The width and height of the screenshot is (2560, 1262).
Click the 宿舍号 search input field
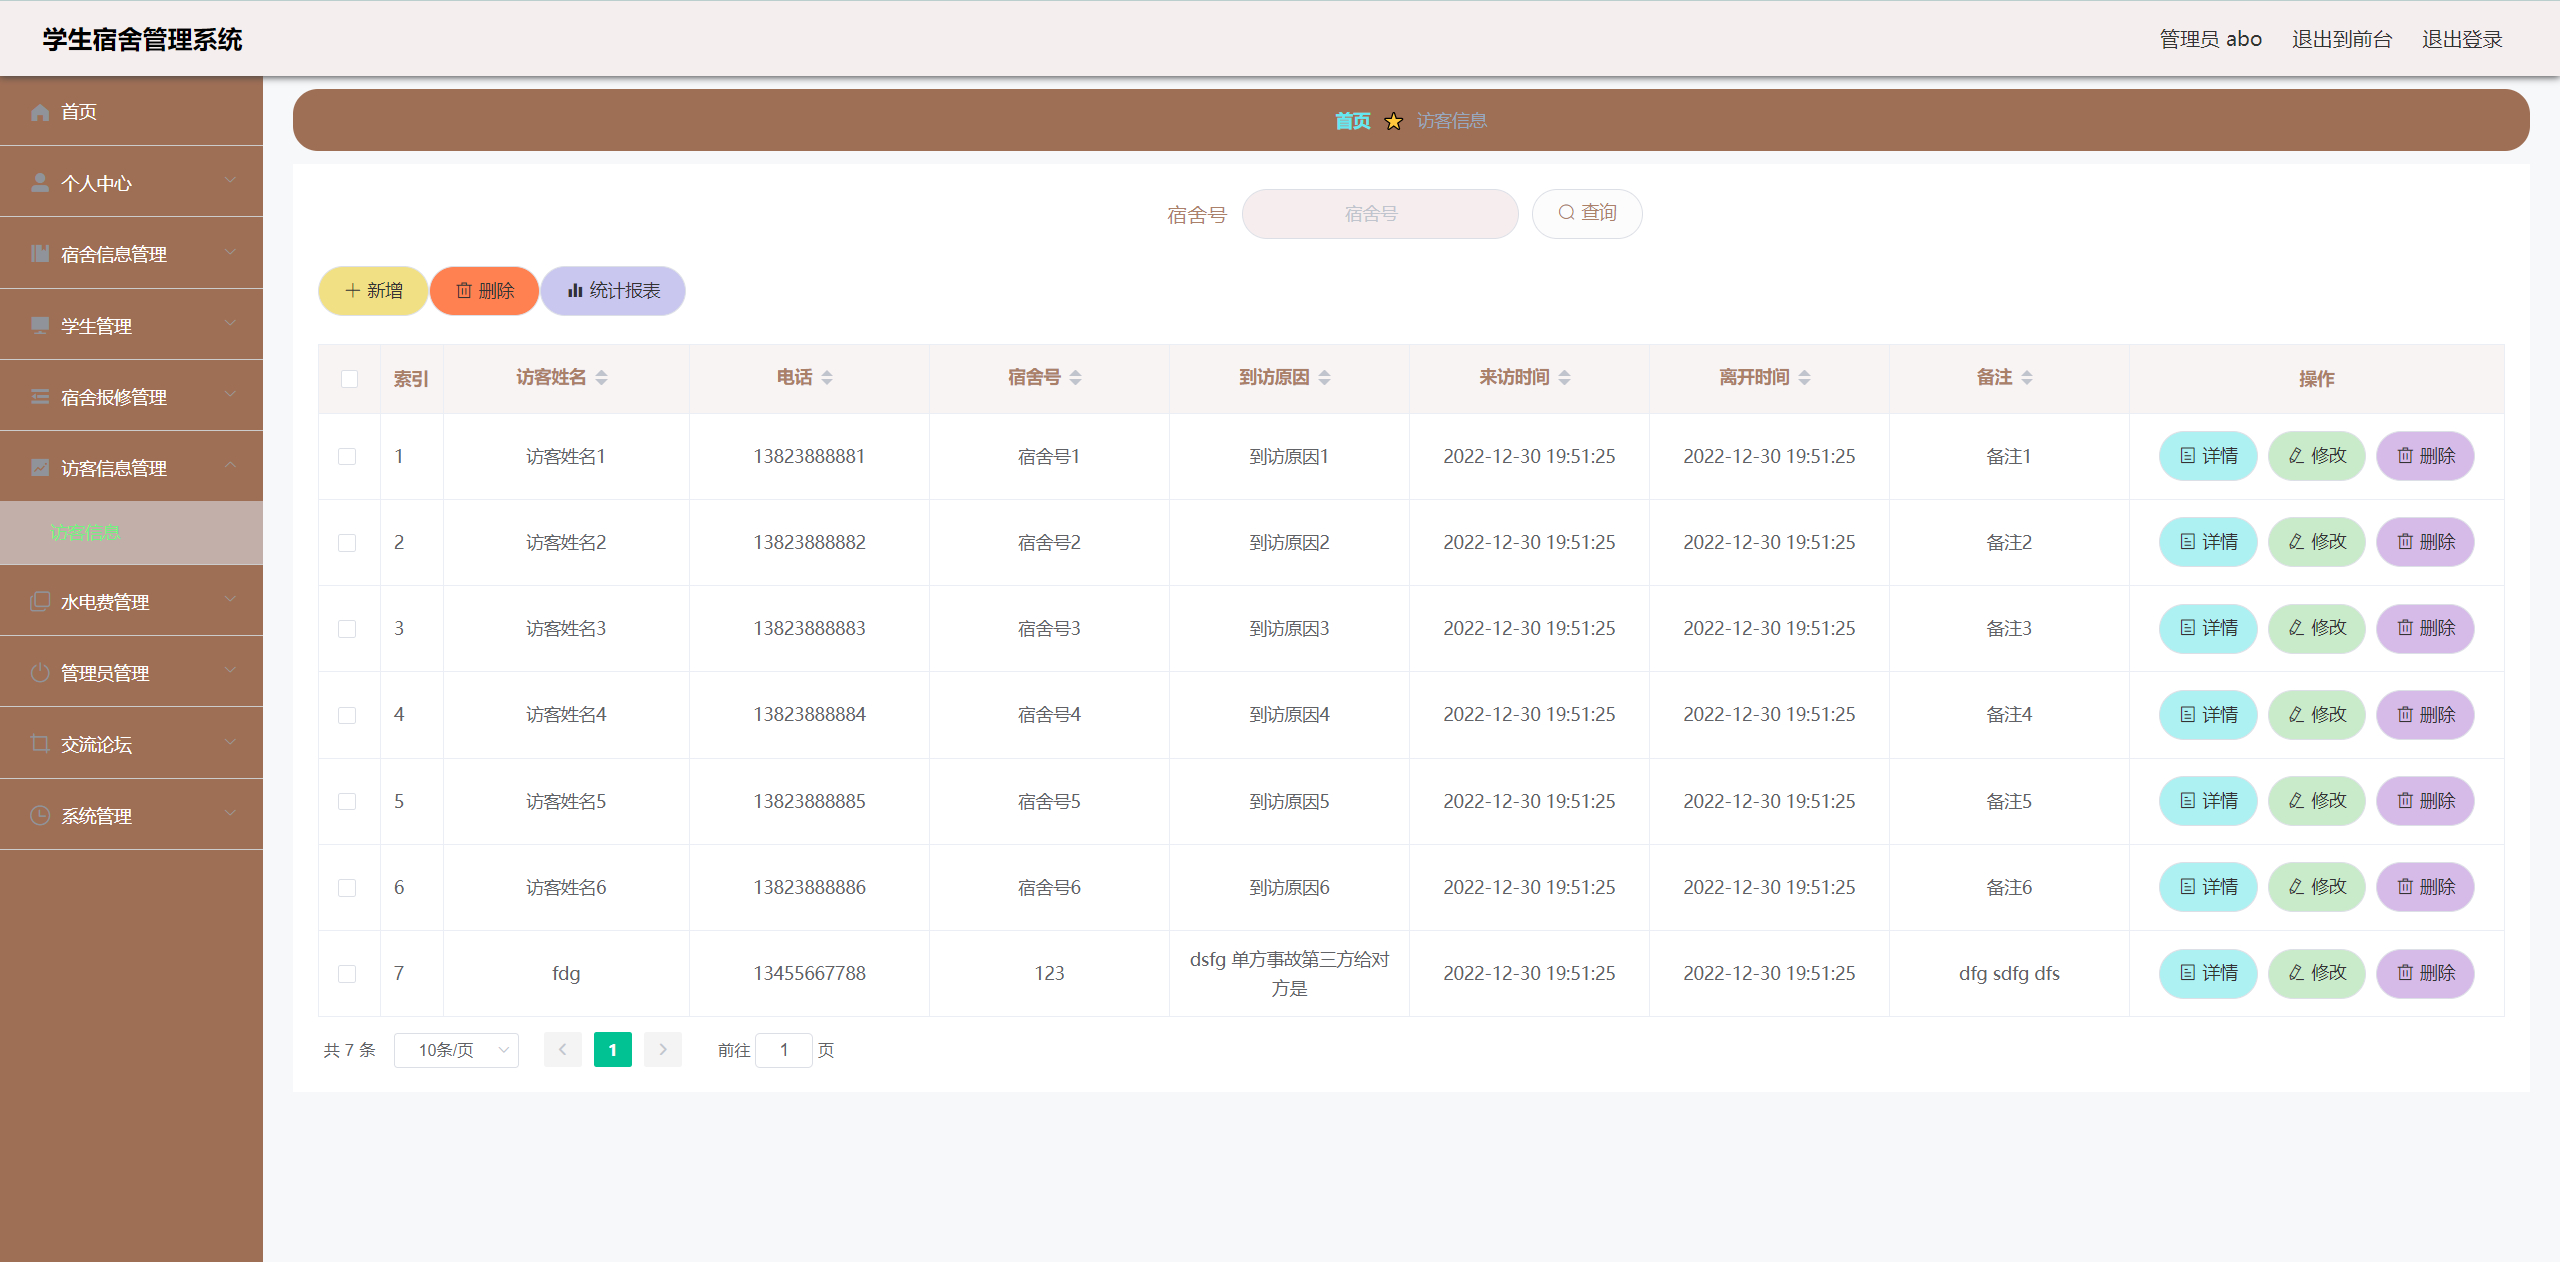coord(1379,214)
